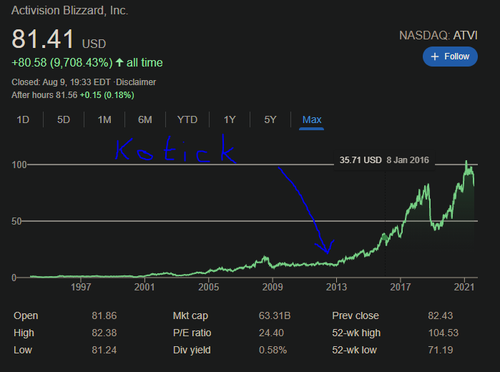
Task: Click the green up arrow beside all time
Action: 119,62
